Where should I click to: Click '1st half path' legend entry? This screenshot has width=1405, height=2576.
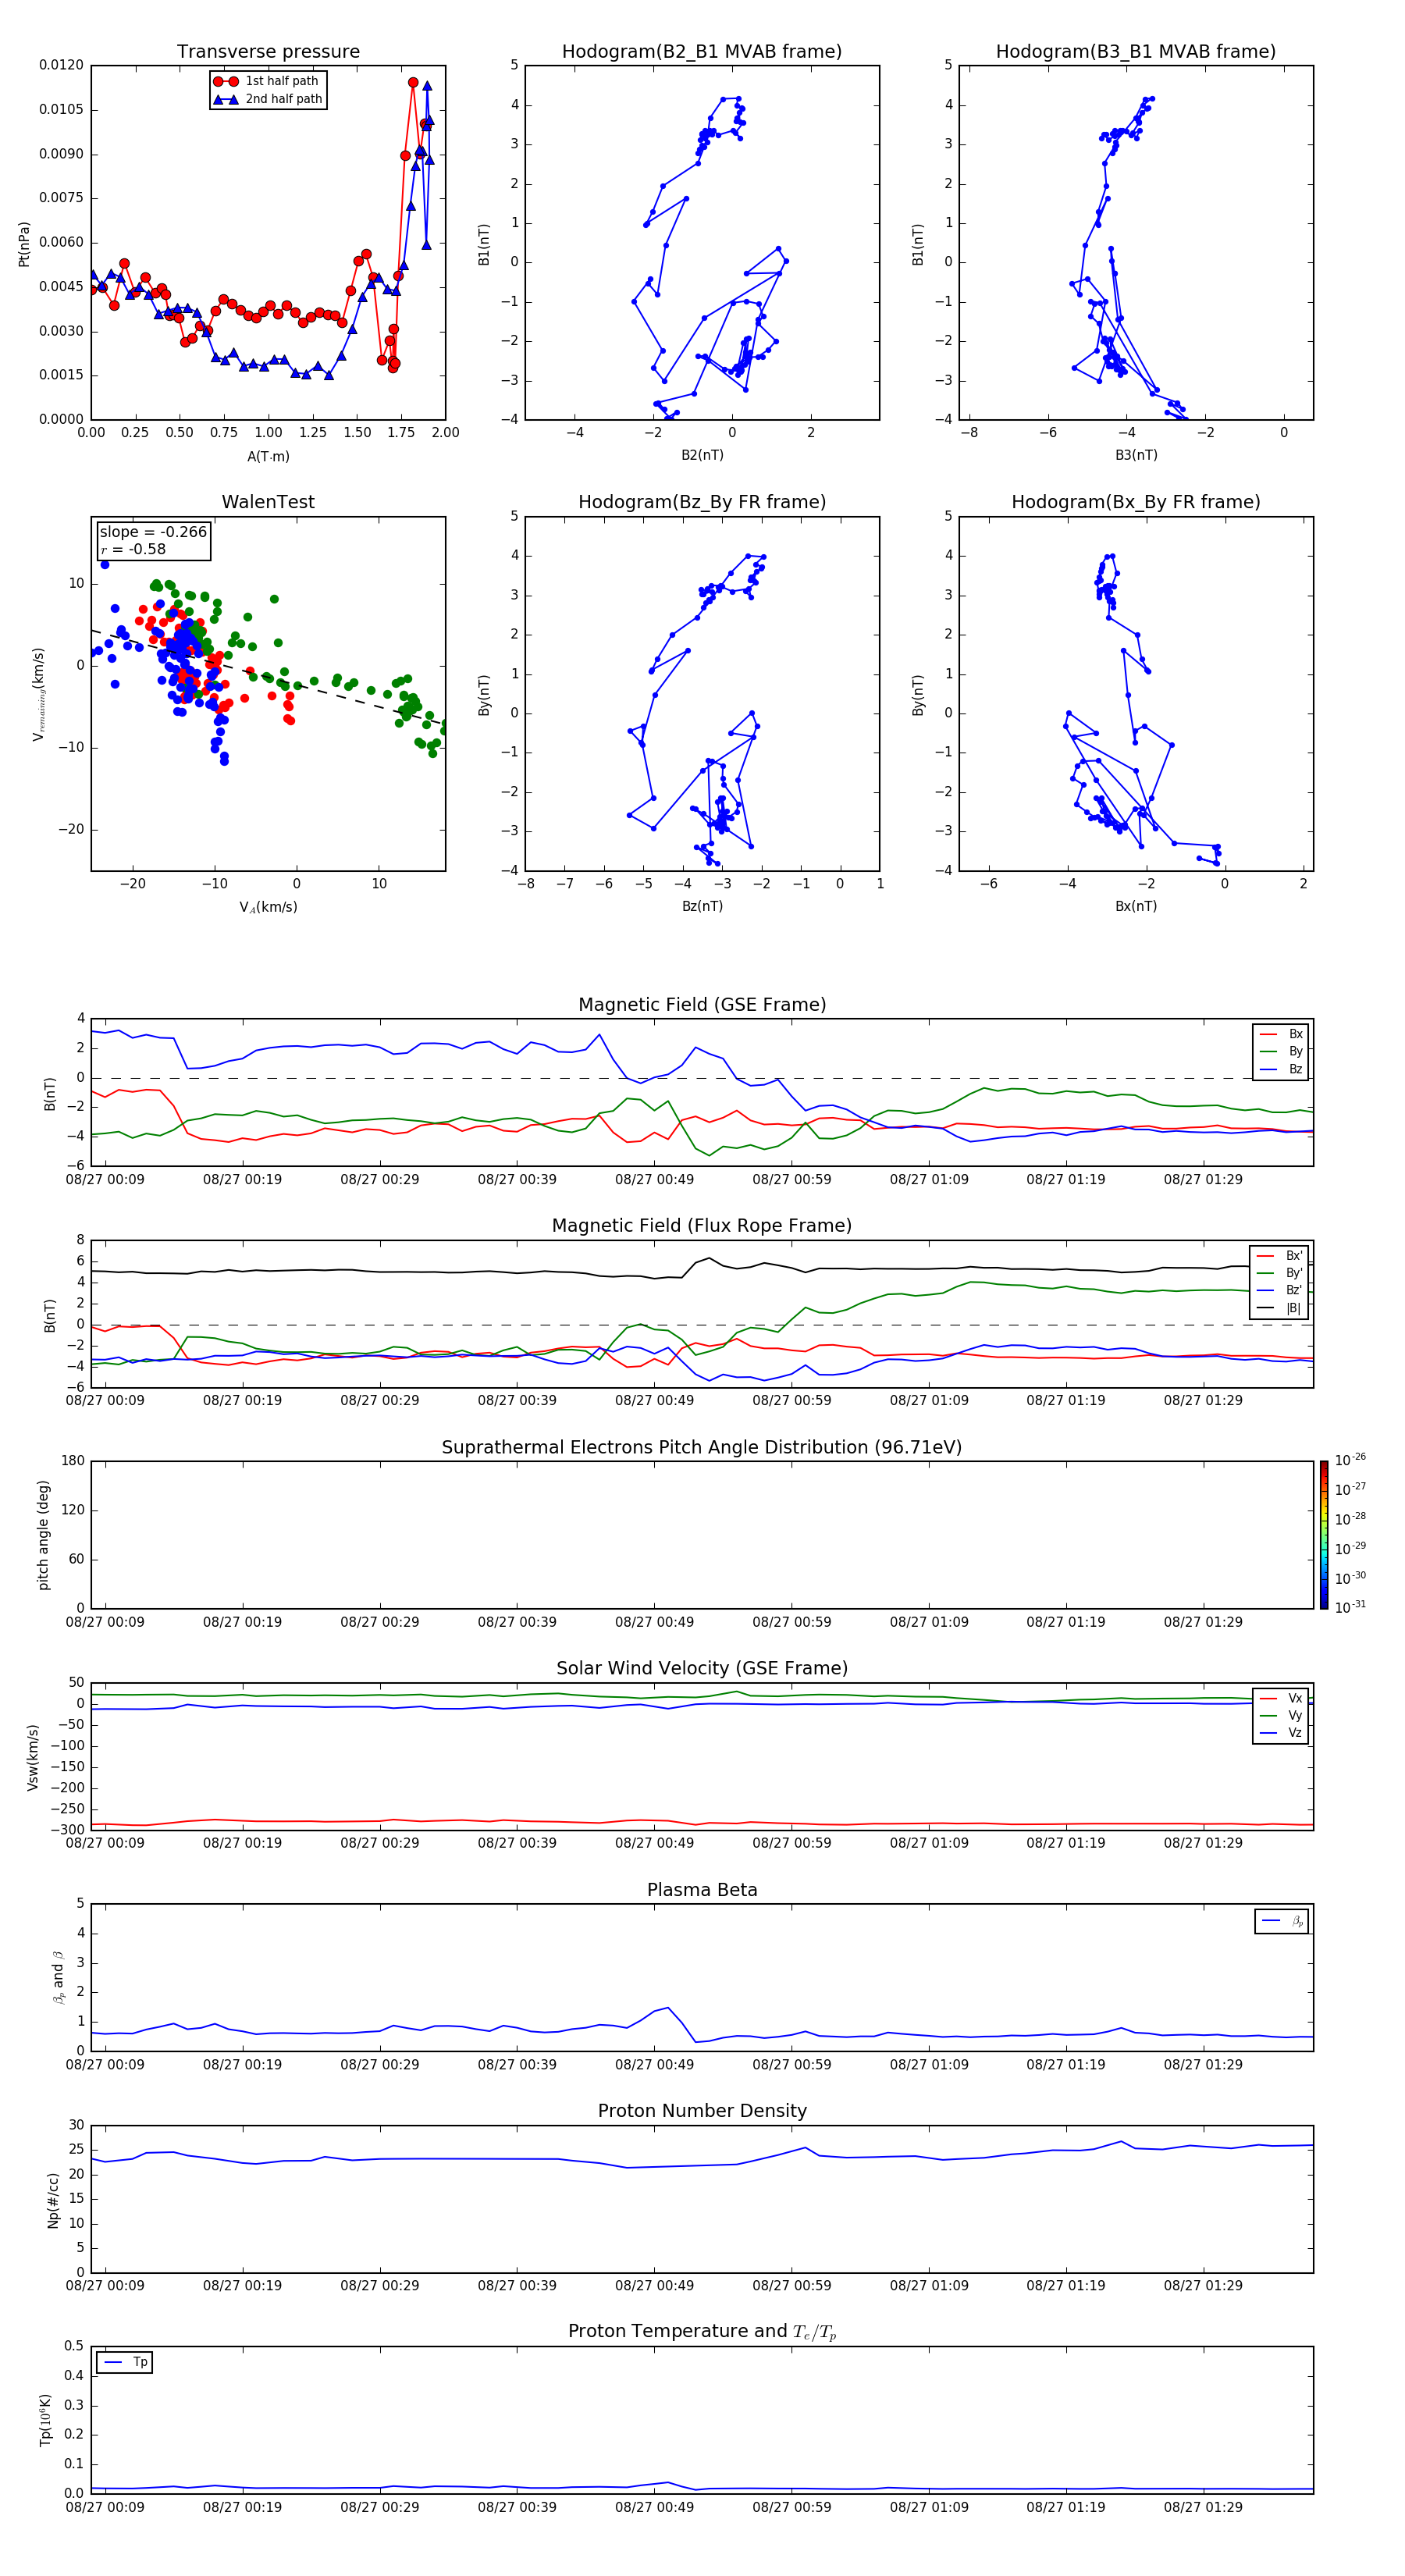266,81
